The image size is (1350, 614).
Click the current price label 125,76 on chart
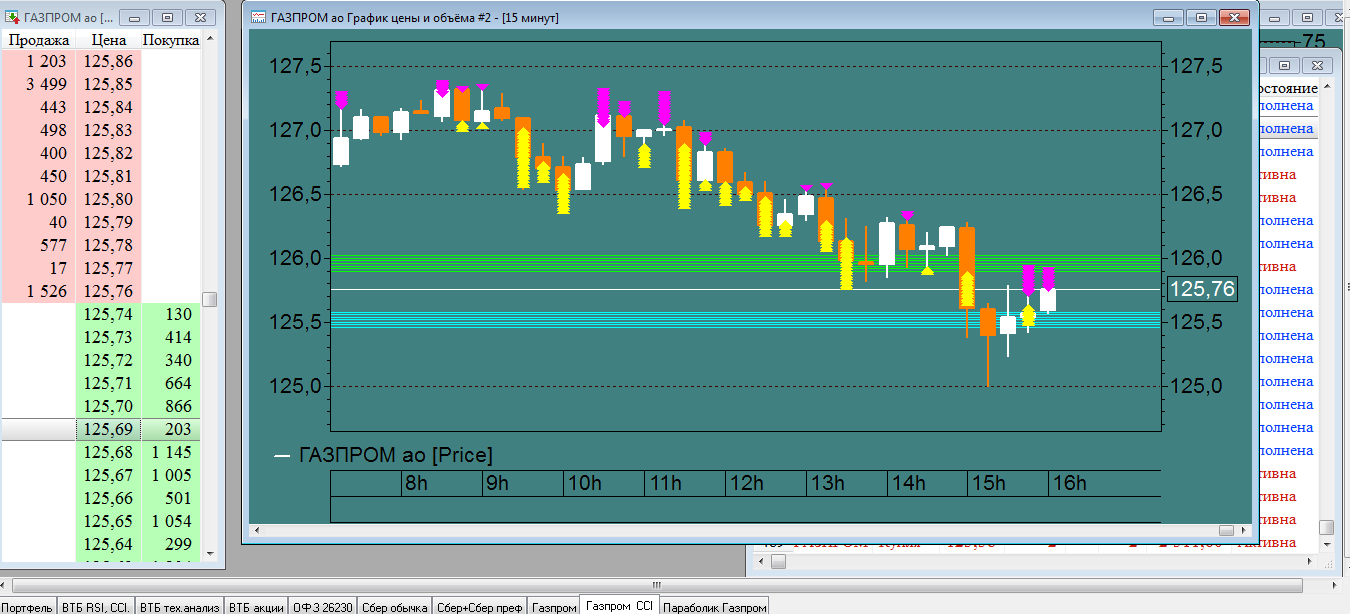1202,290
